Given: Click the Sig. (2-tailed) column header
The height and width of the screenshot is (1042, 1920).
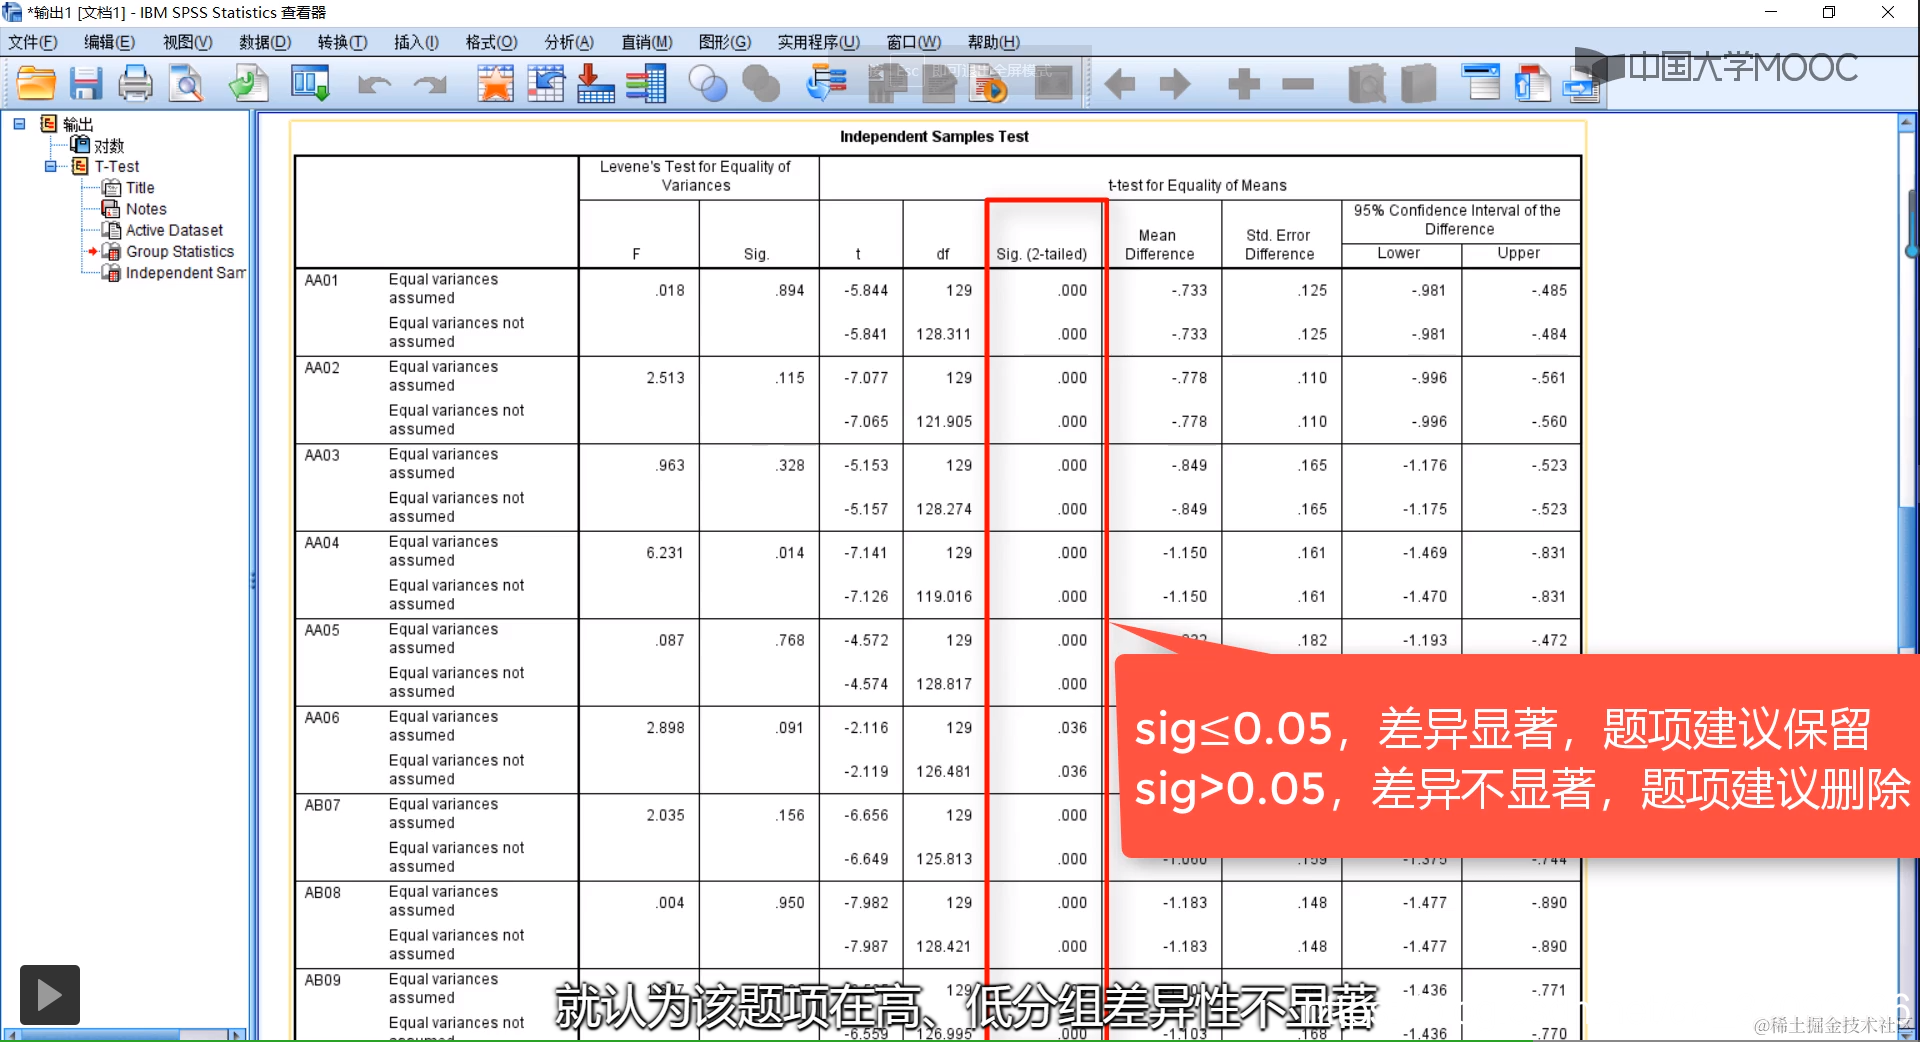Looking at the screenshot, I should [1042, 254].
